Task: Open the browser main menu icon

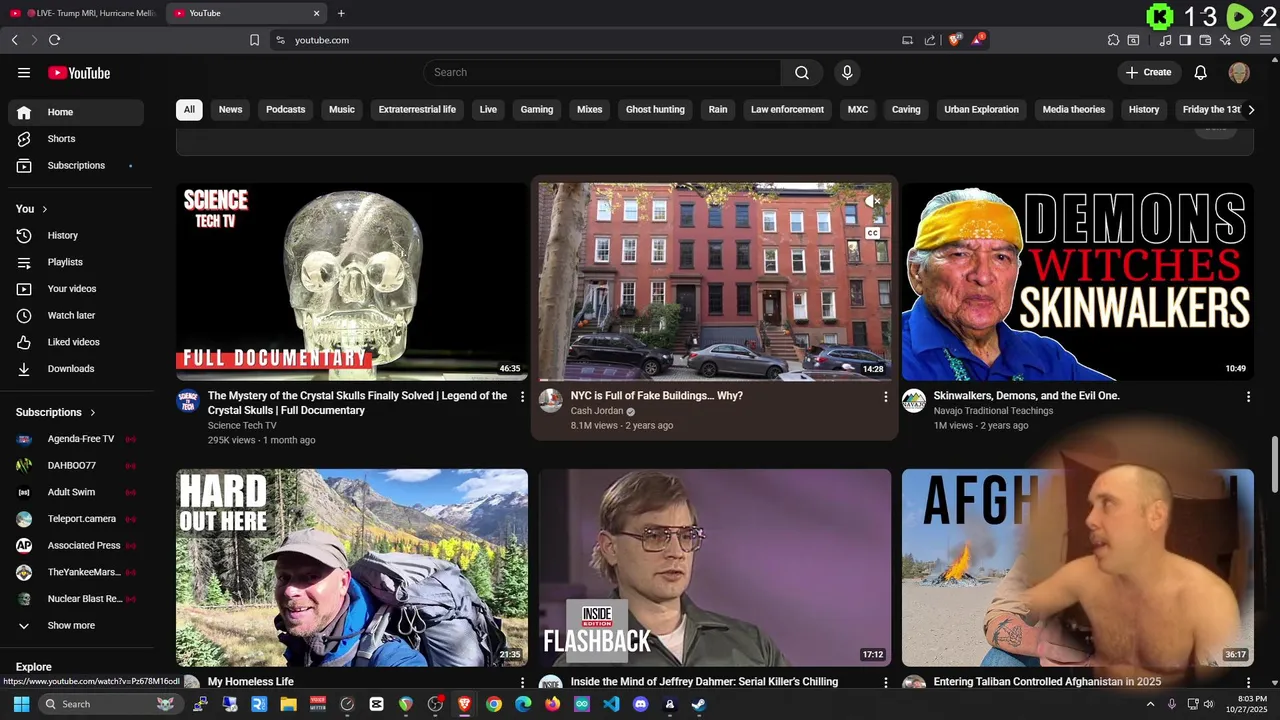Action: [x=1266, y=40]
